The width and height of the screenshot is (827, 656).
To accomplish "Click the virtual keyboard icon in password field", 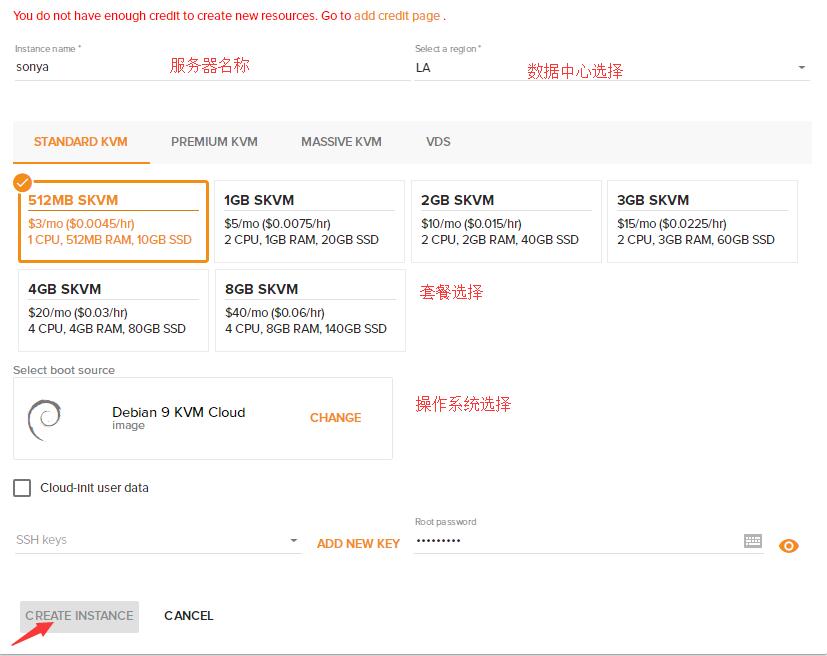I will pos(753,541).
